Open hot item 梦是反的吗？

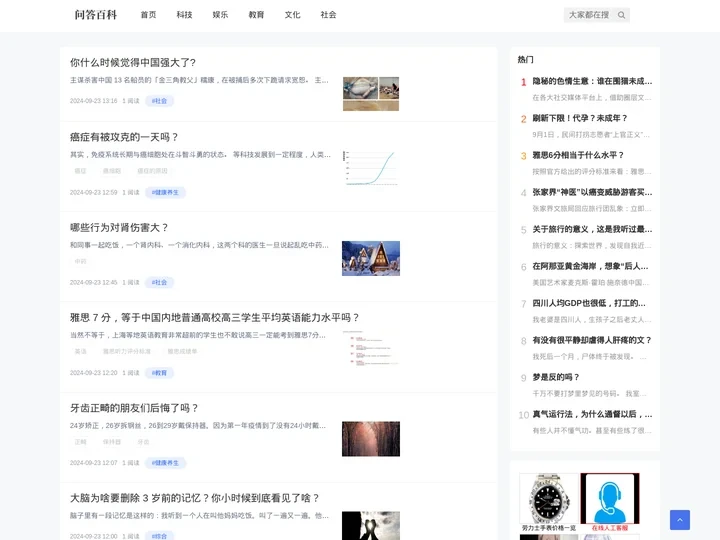(x=556, y=377)
